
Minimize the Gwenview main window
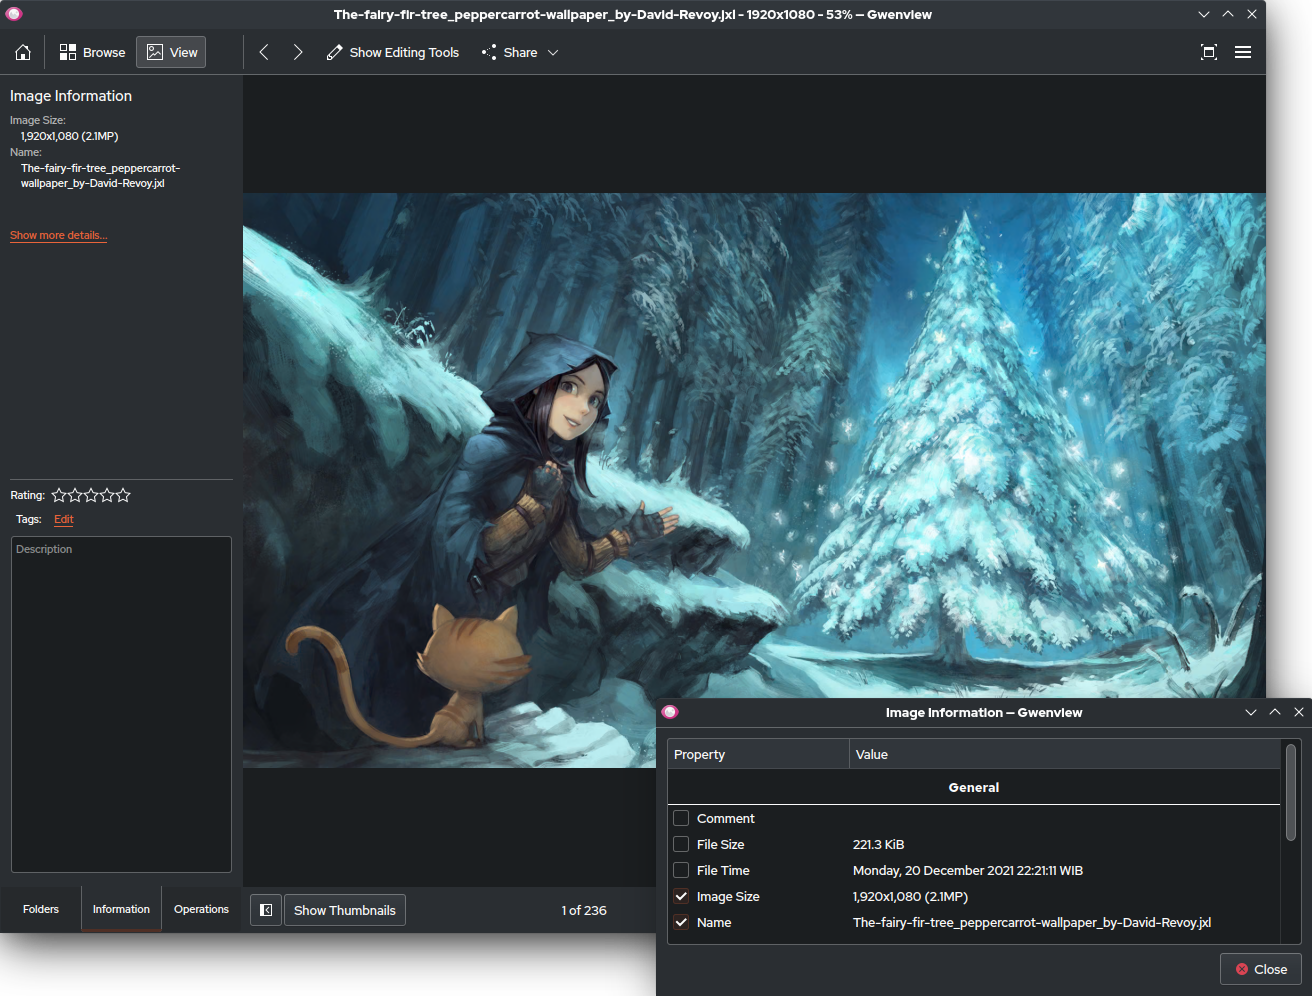(x=1204, y=14)
